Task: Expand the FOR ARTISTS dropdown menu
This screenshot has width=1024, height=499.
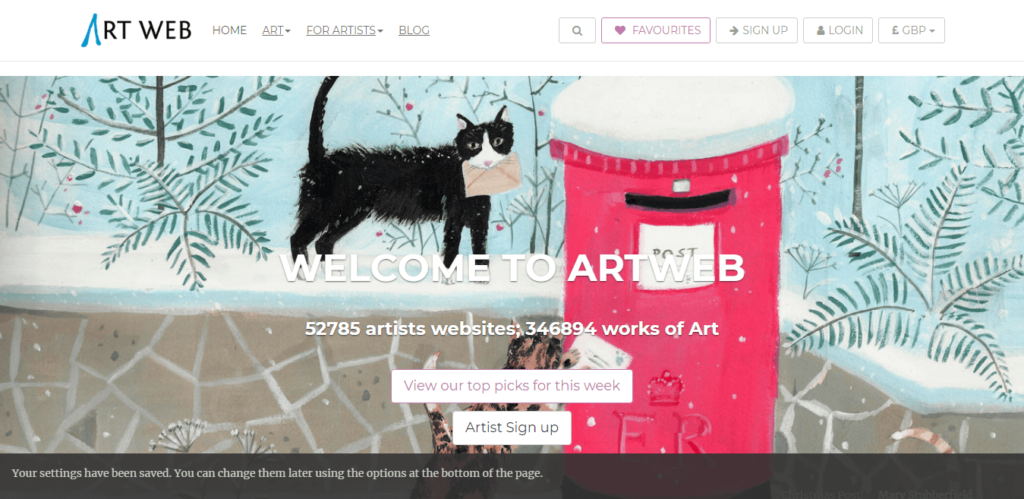Action: coord(345,30)
